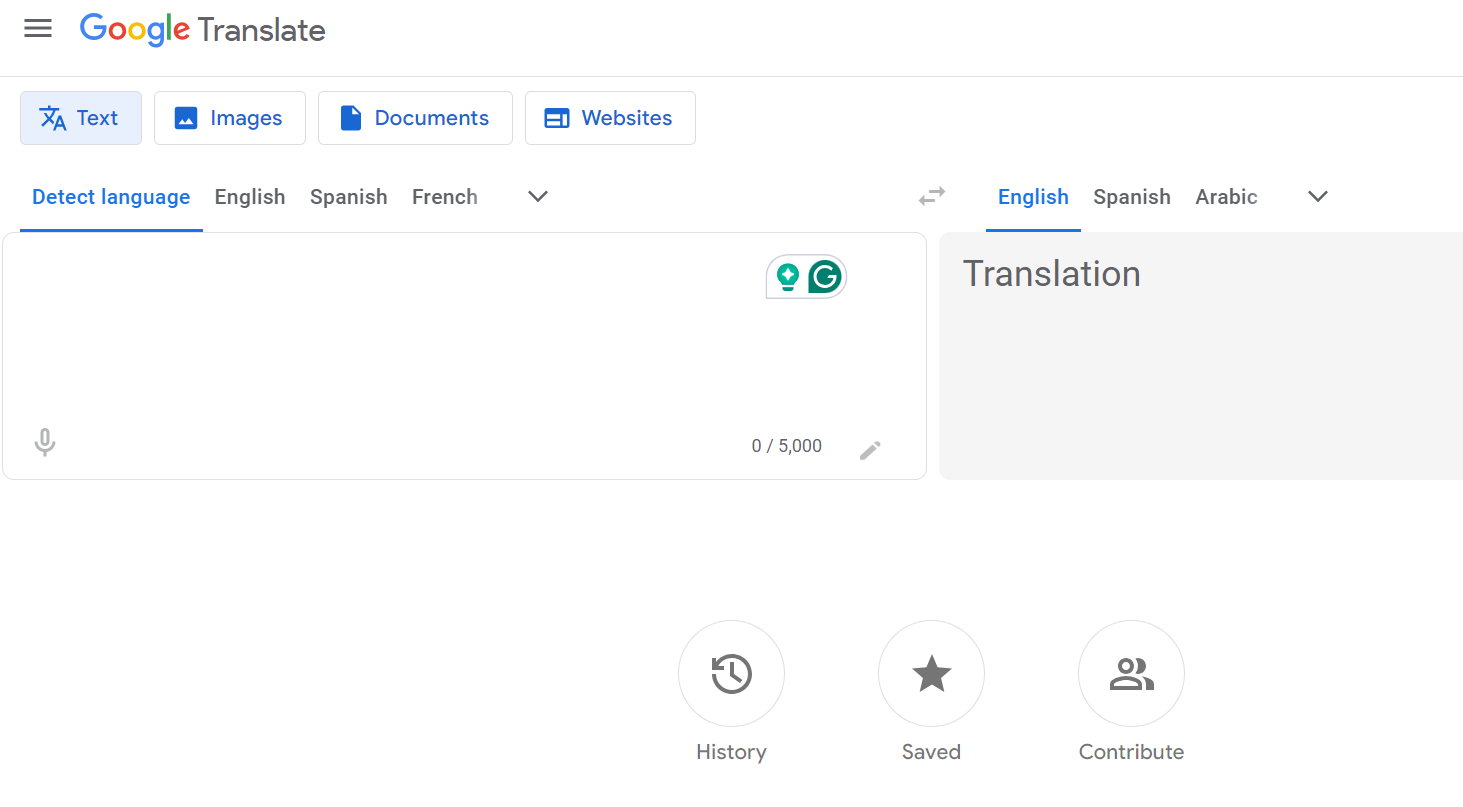Select the Websites translation mode
The width and height of the screenshot is (1463, 807).
[x=610, y=117]
